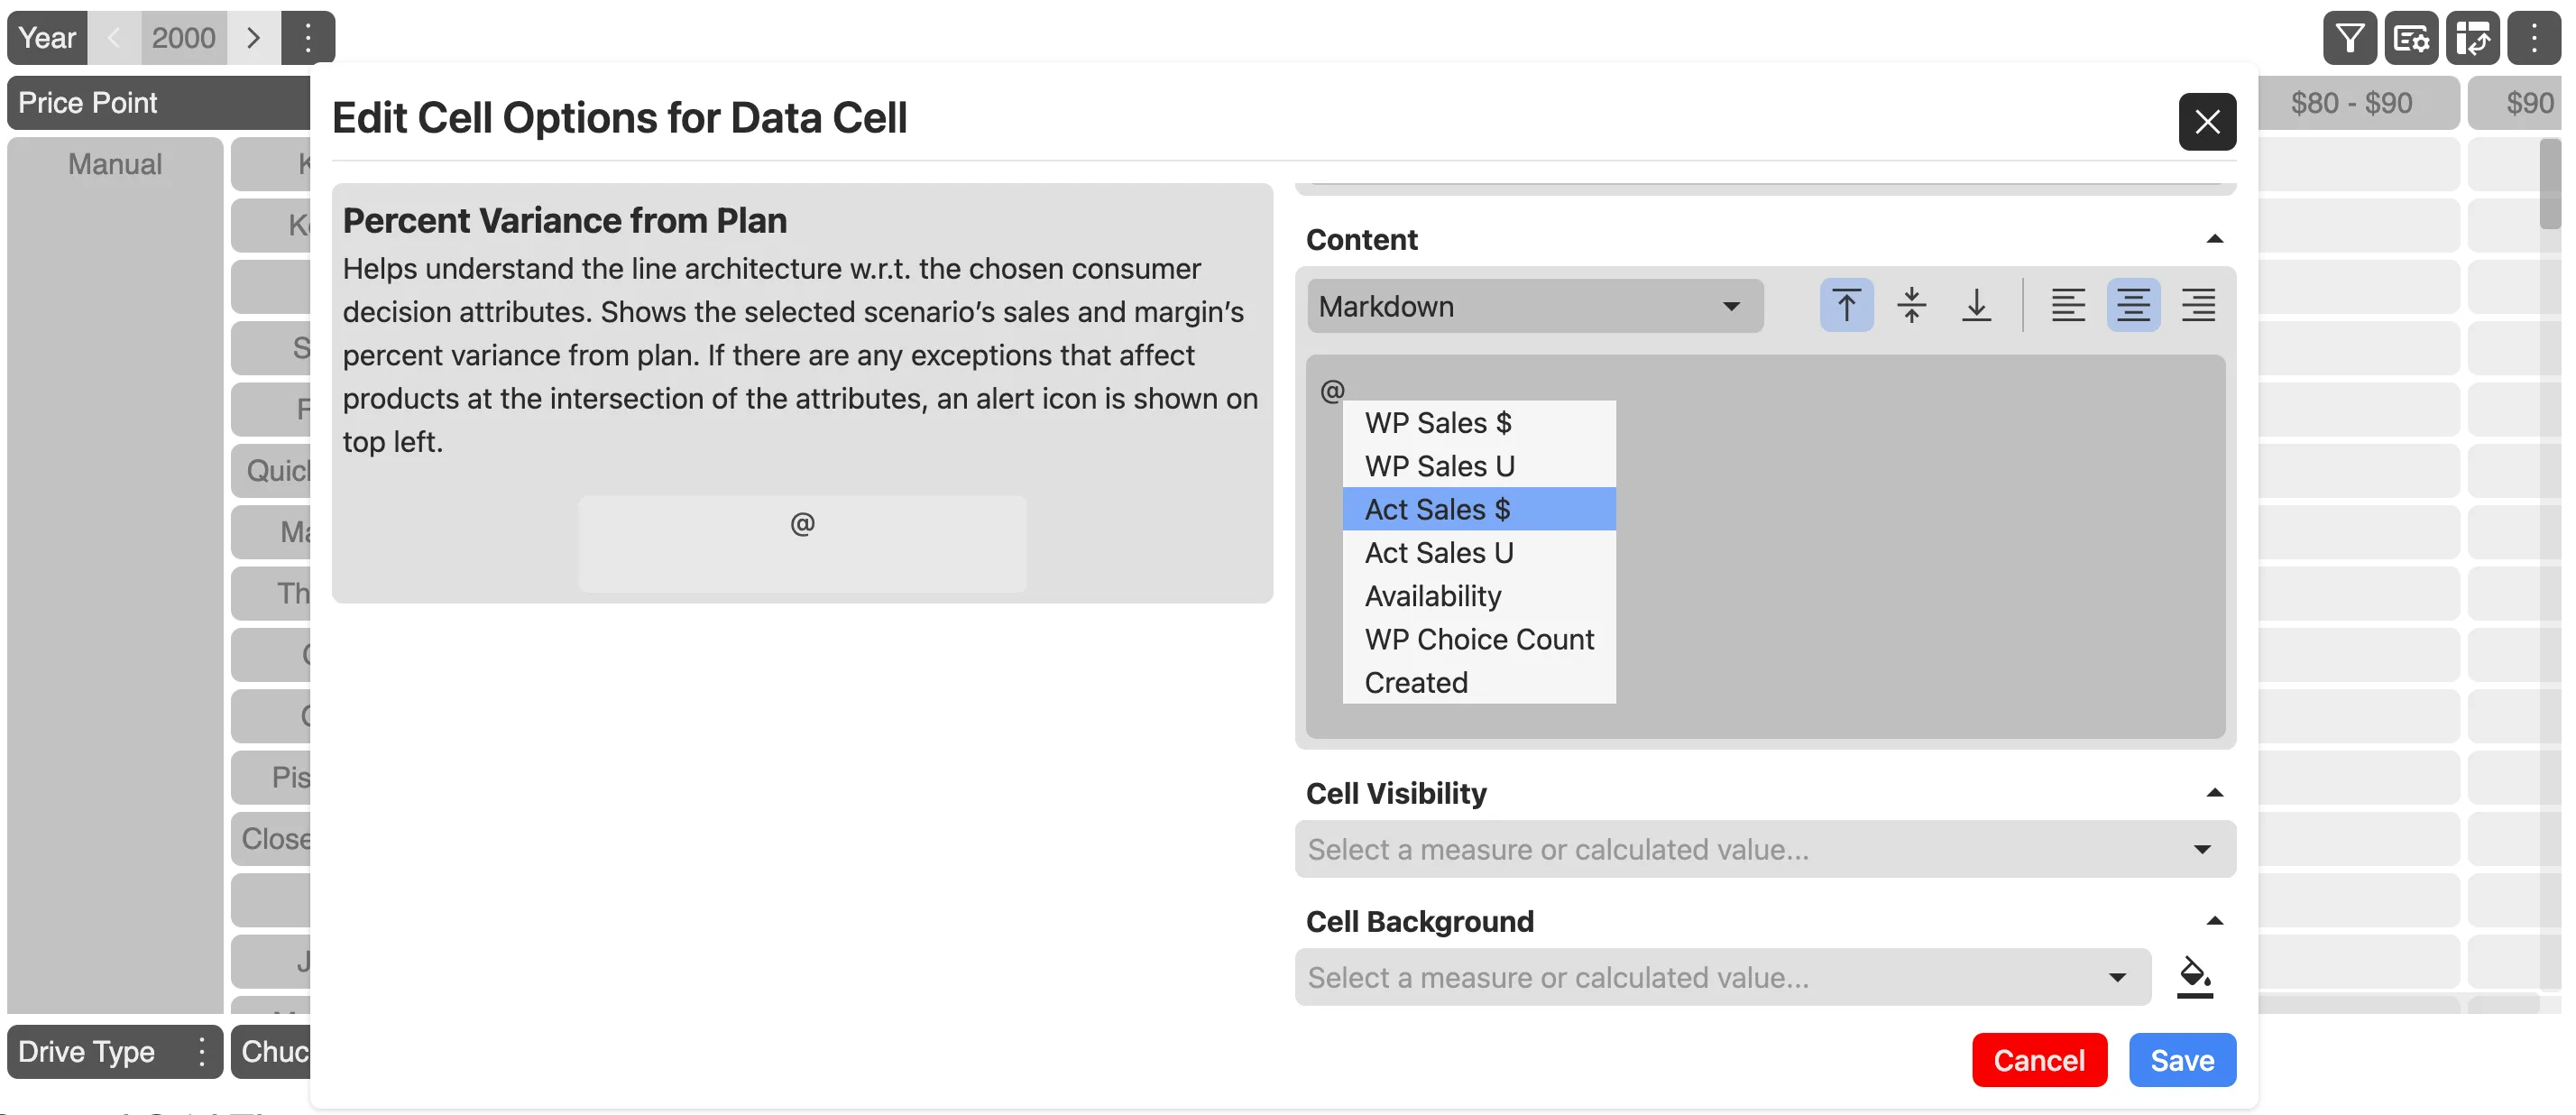Click the transpose axes icon
This screenshot has height=1115, width=2576.
pos(2473,38)
